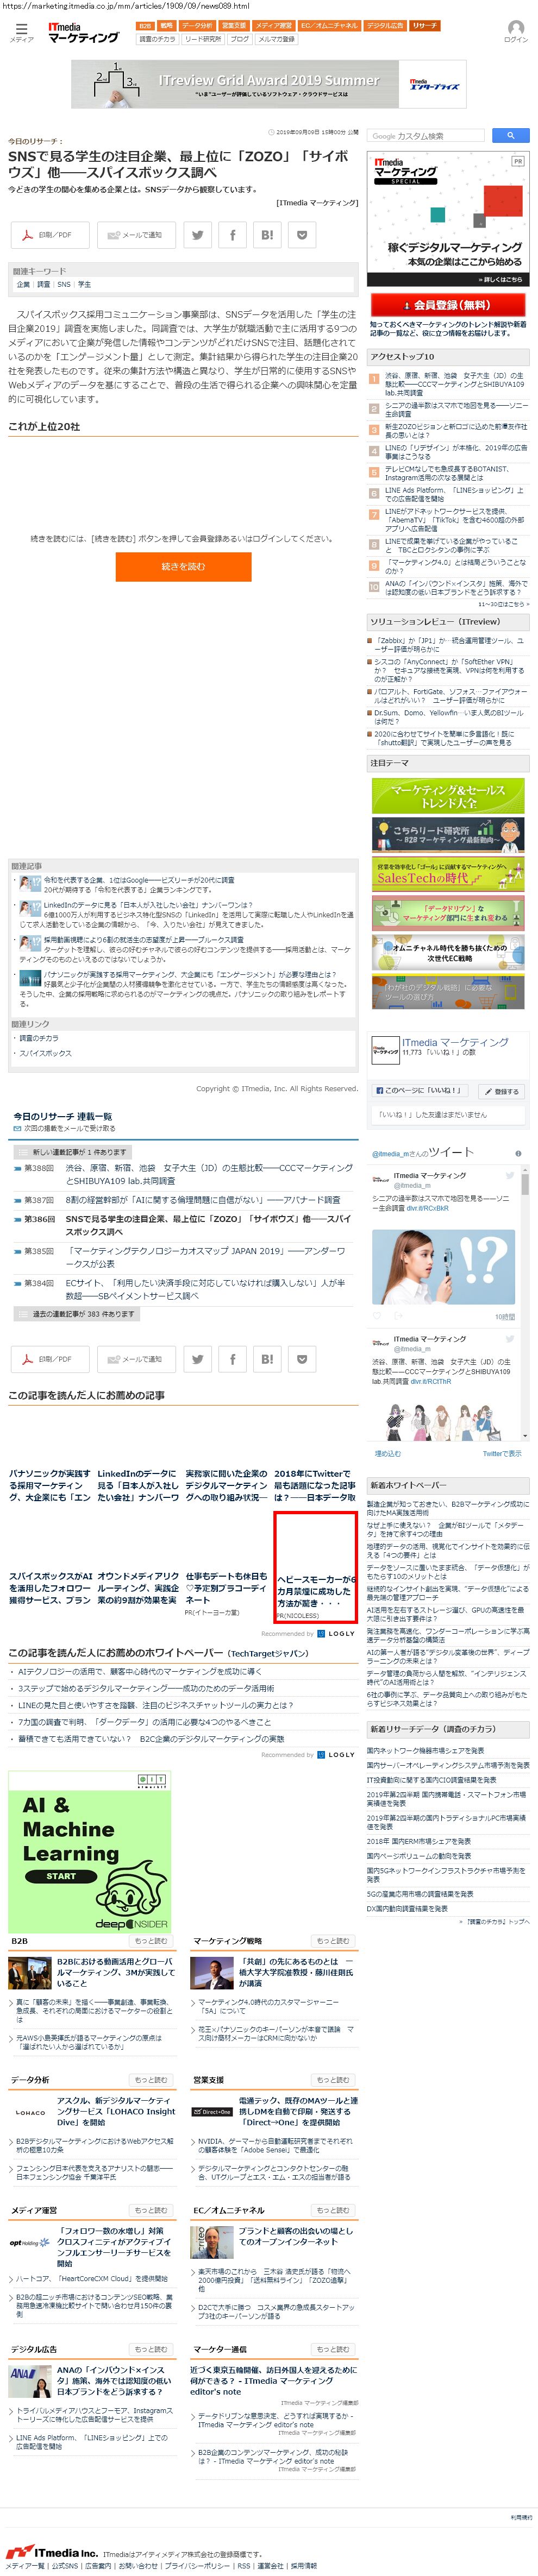The height and width of the screenshot is (2576, 538).
Task: Click the Direct+One logo thumbnail
Action: click(212, 2111)
